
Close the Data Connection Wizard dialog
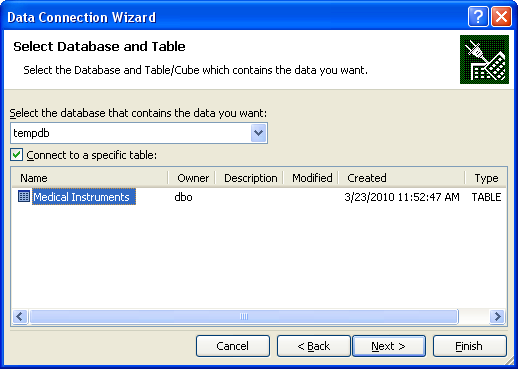pos(501,16)
